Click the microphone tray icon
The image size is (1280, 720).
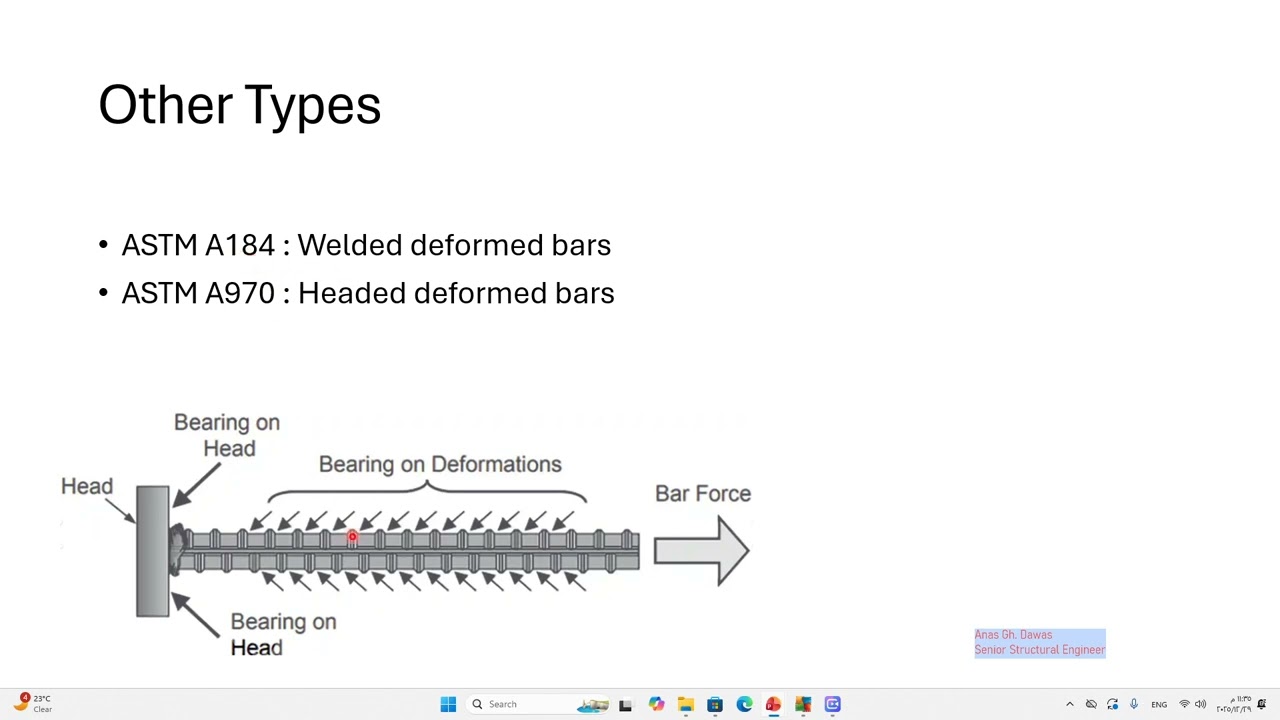click(x=1134, y=704)
